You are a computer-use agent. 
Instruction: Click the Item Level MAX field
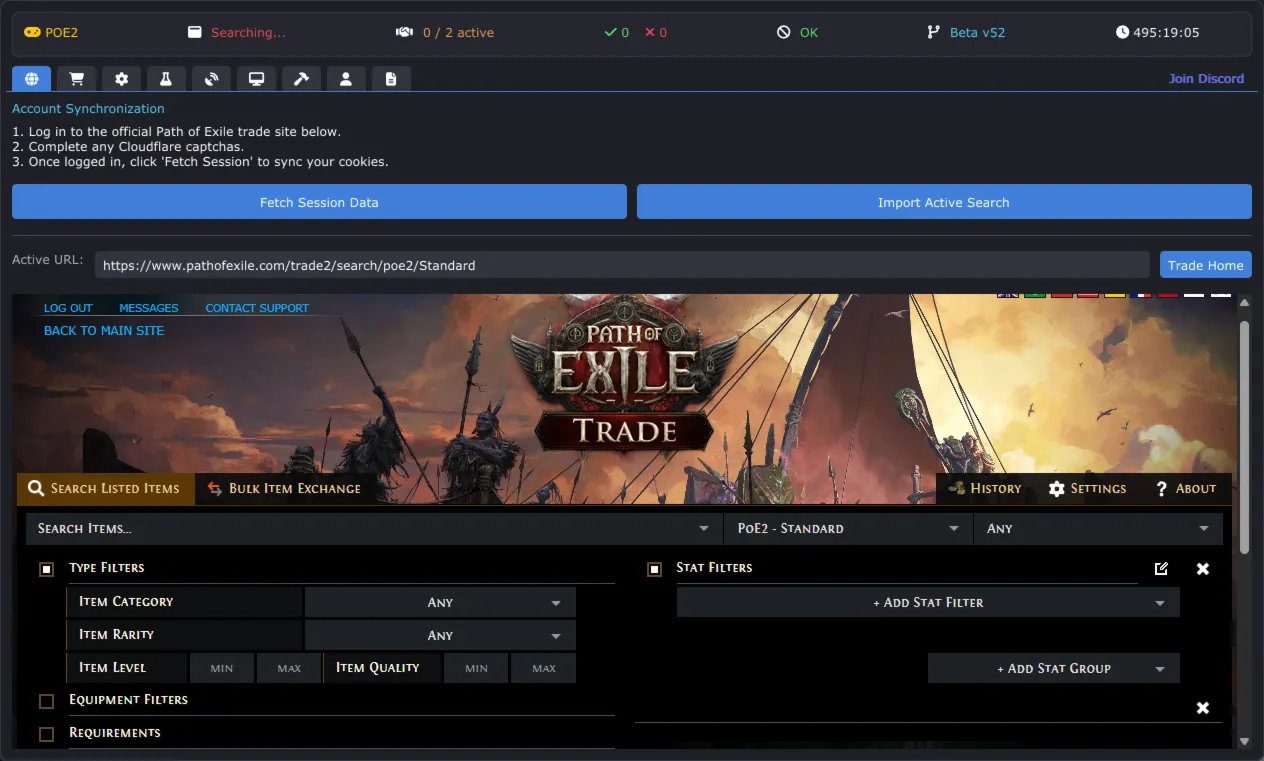click(x=289, y=668)
